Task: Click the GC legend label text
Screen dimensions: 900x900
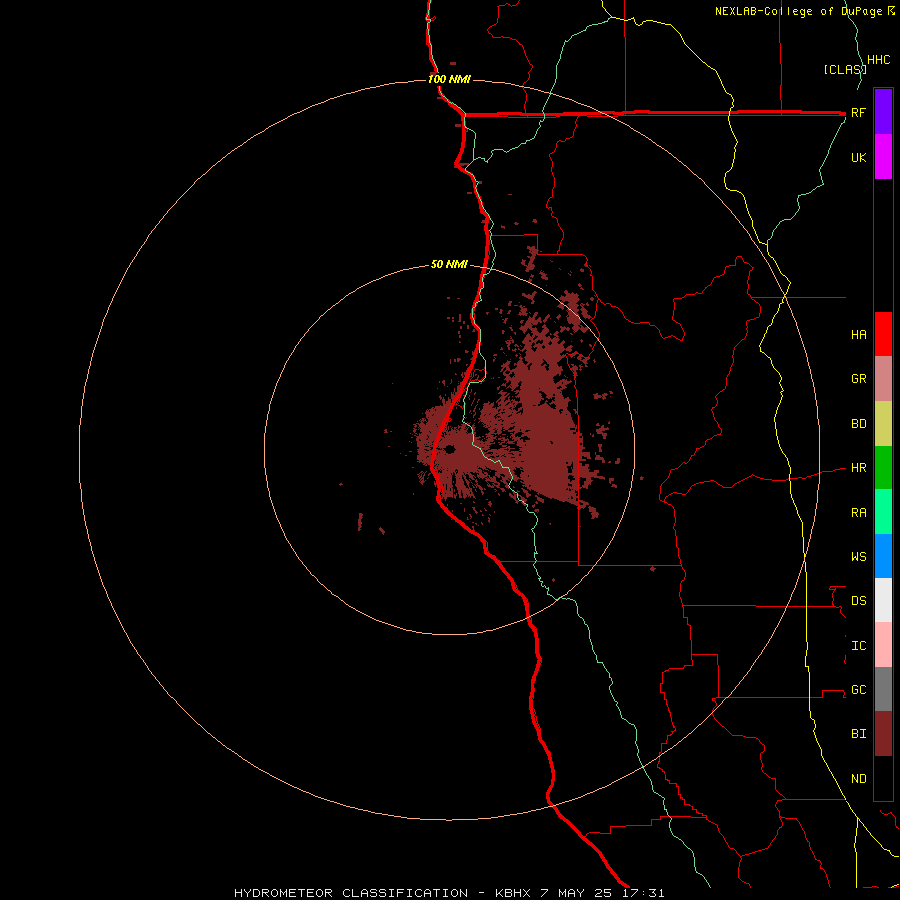Action: [859, 690]
